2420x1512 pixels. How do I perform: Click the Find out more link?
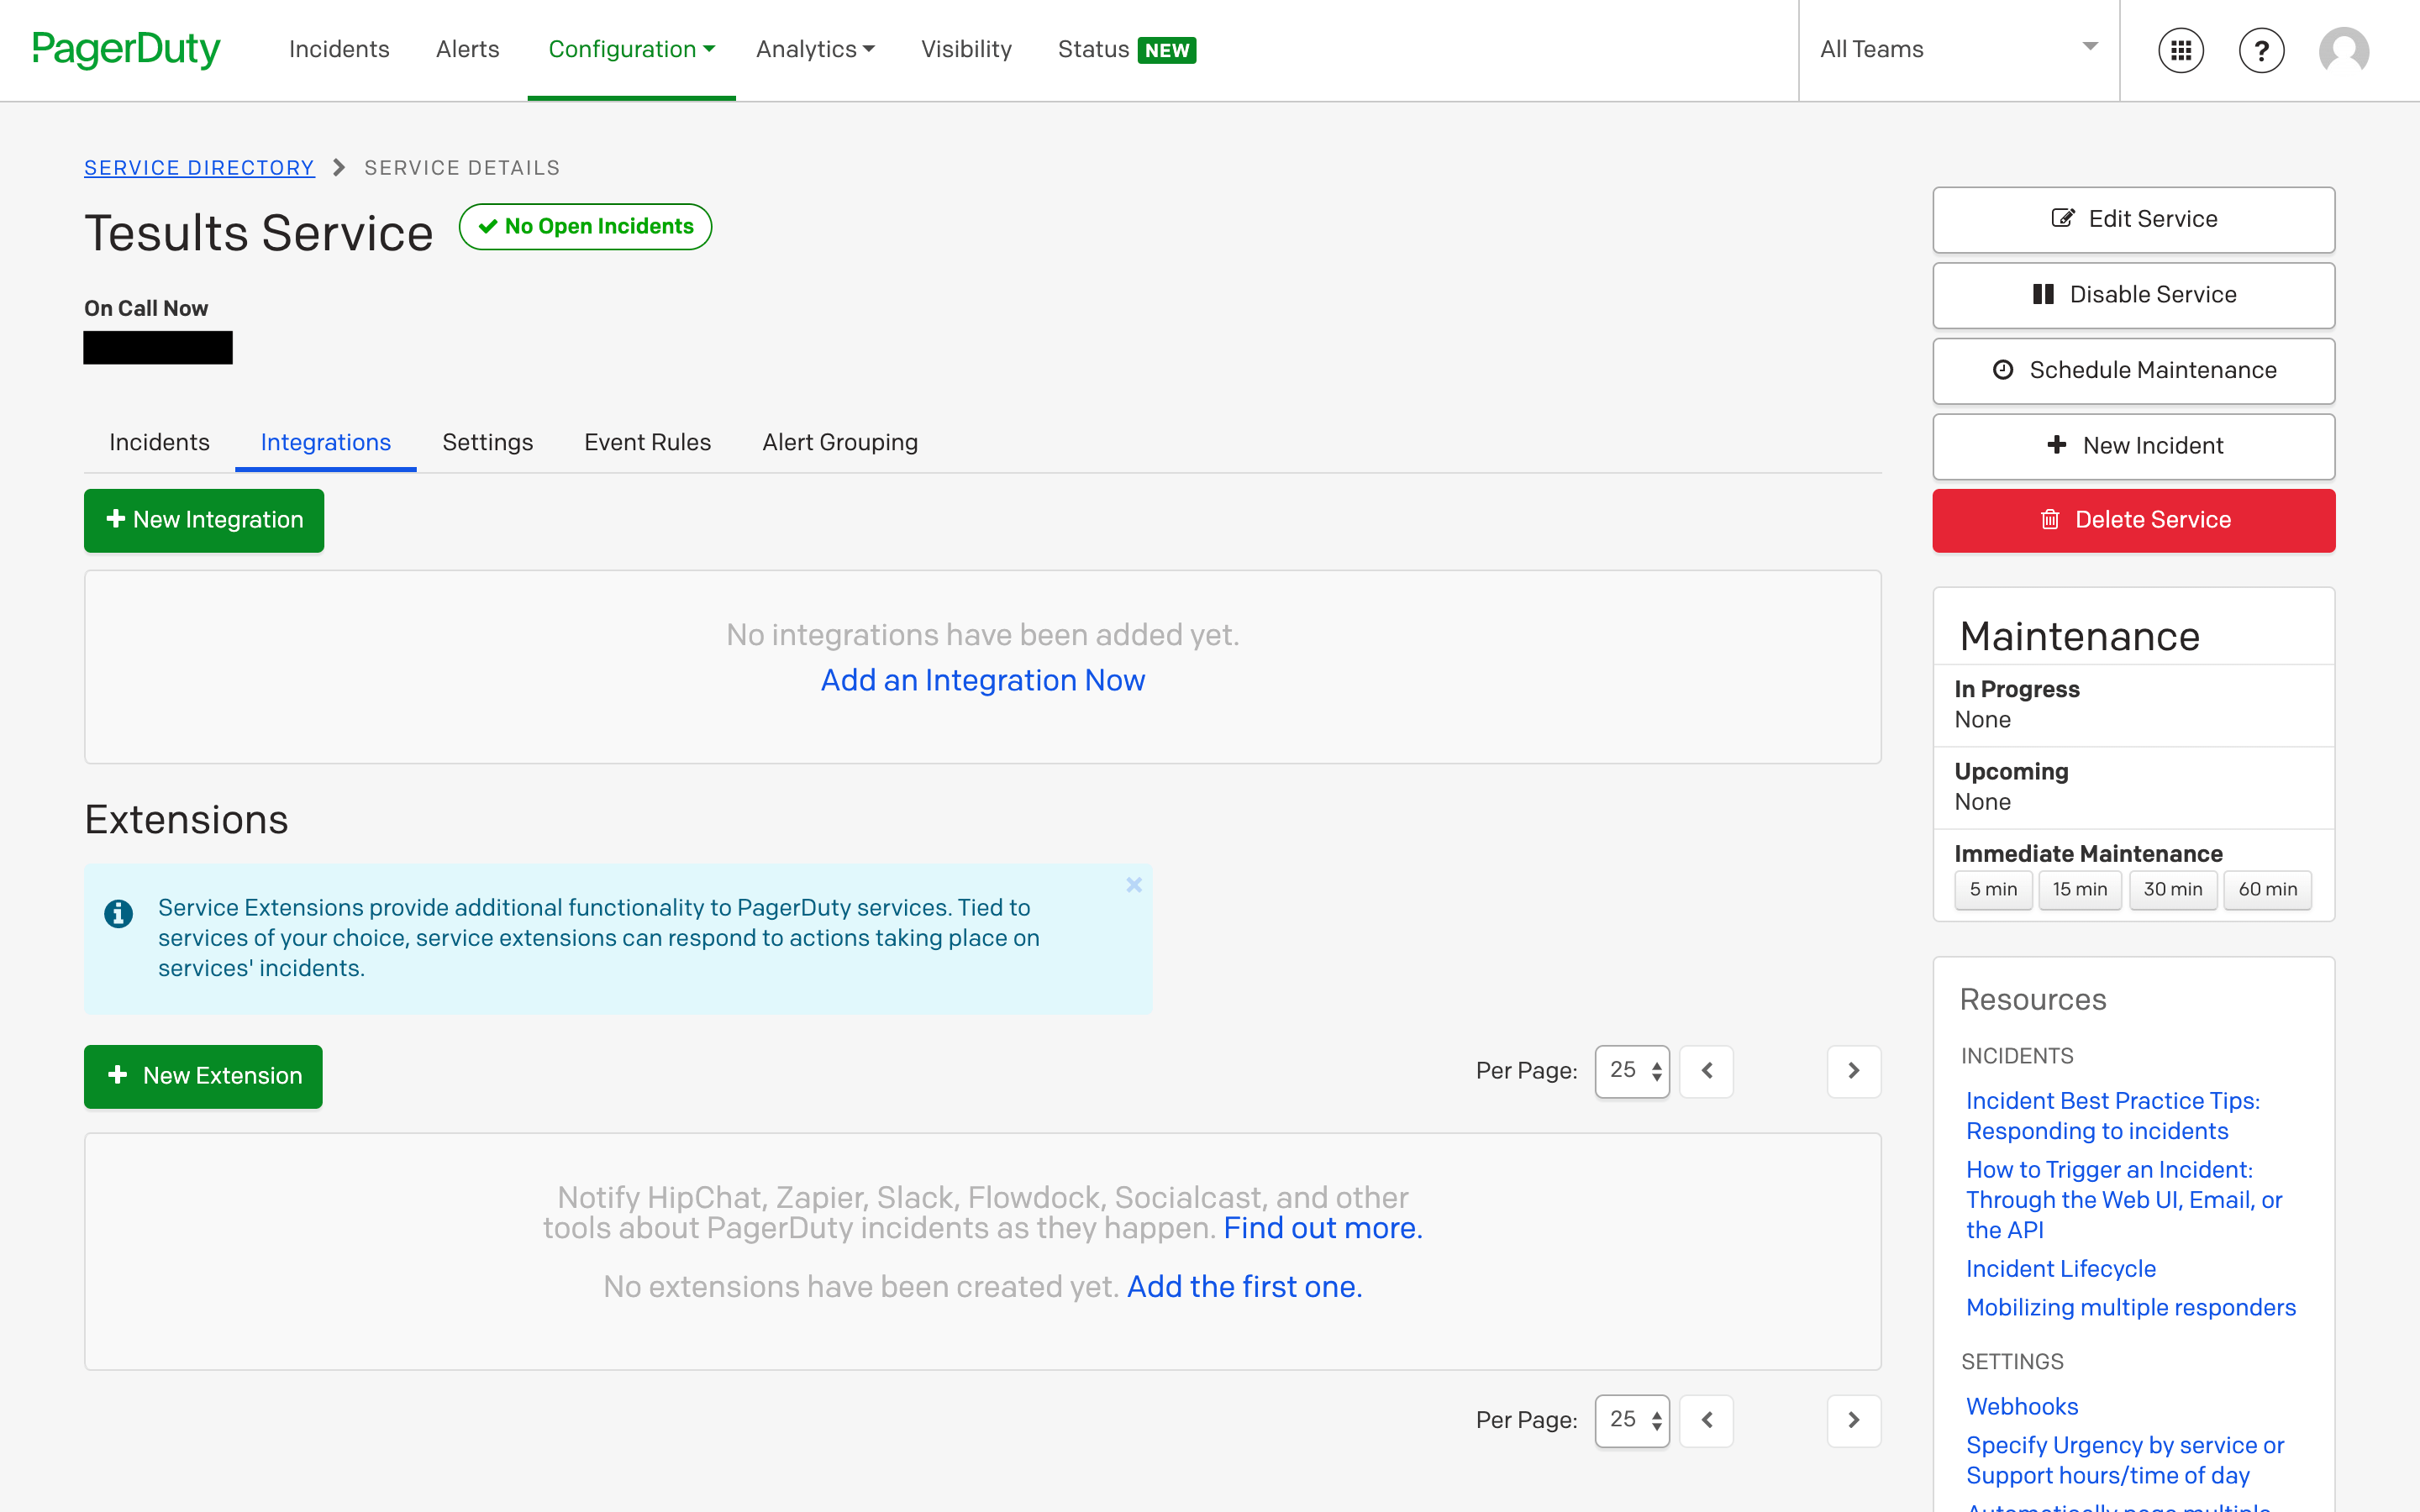pos(1323,1228)
